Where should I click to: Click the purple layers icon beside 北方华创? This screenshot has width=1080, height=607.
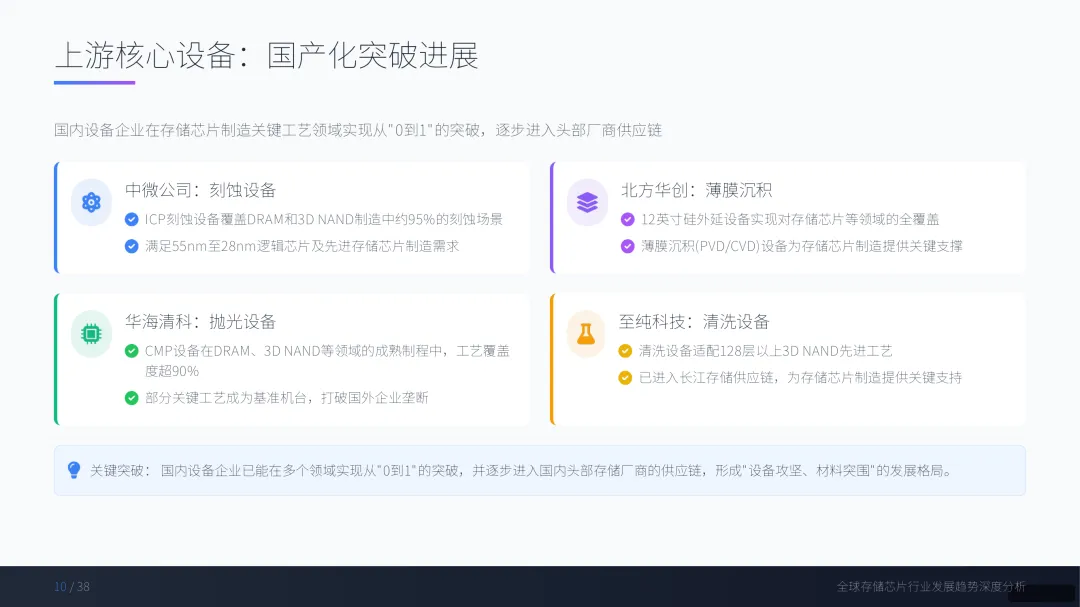587,202
